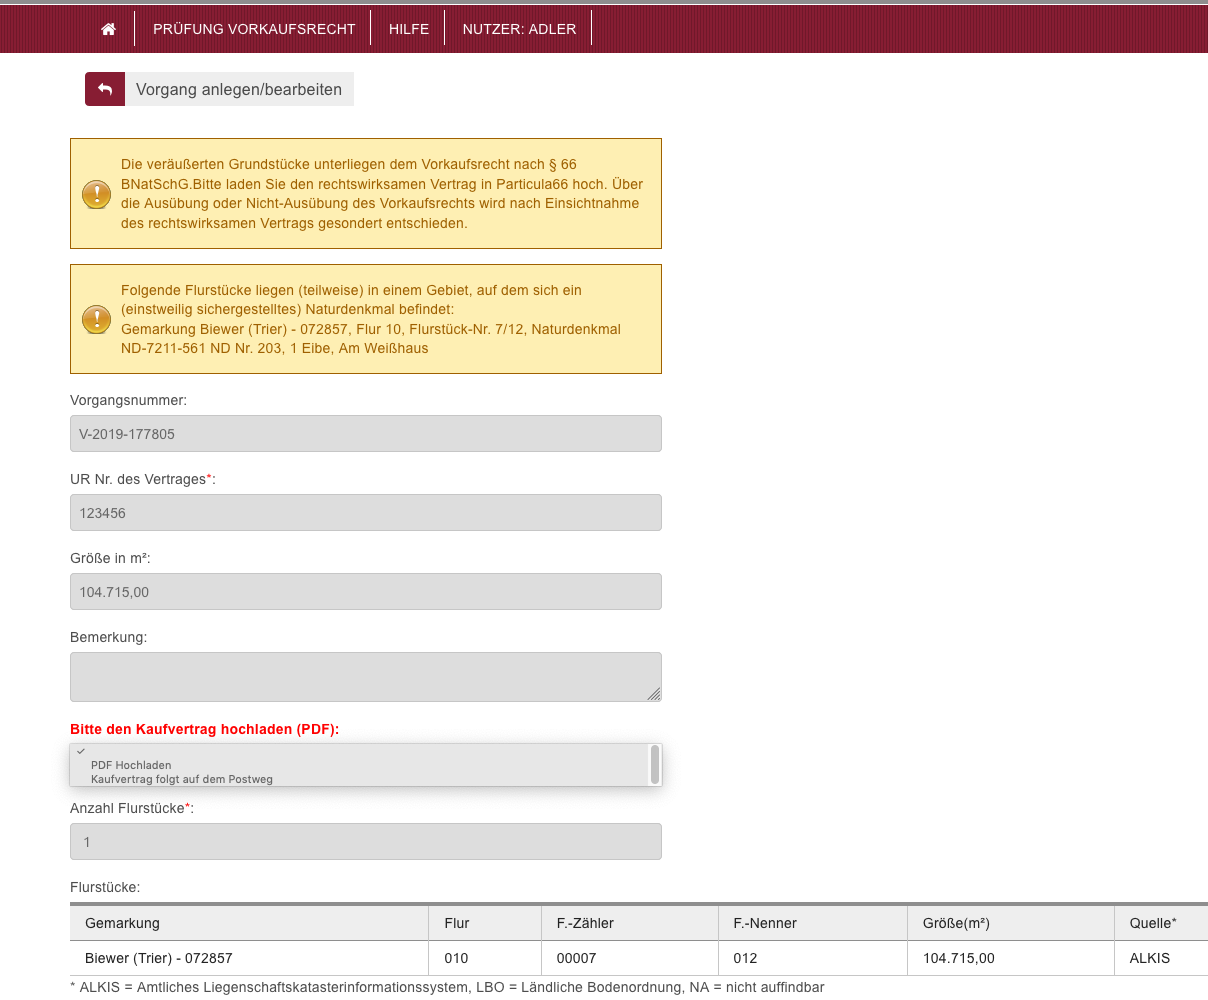Image resolution: width=1208 pixels, height=1000 pixels.
Task: Click warning icon in Naturdenkmal notice
Action: pyautogui.click(x=96, y=319)
